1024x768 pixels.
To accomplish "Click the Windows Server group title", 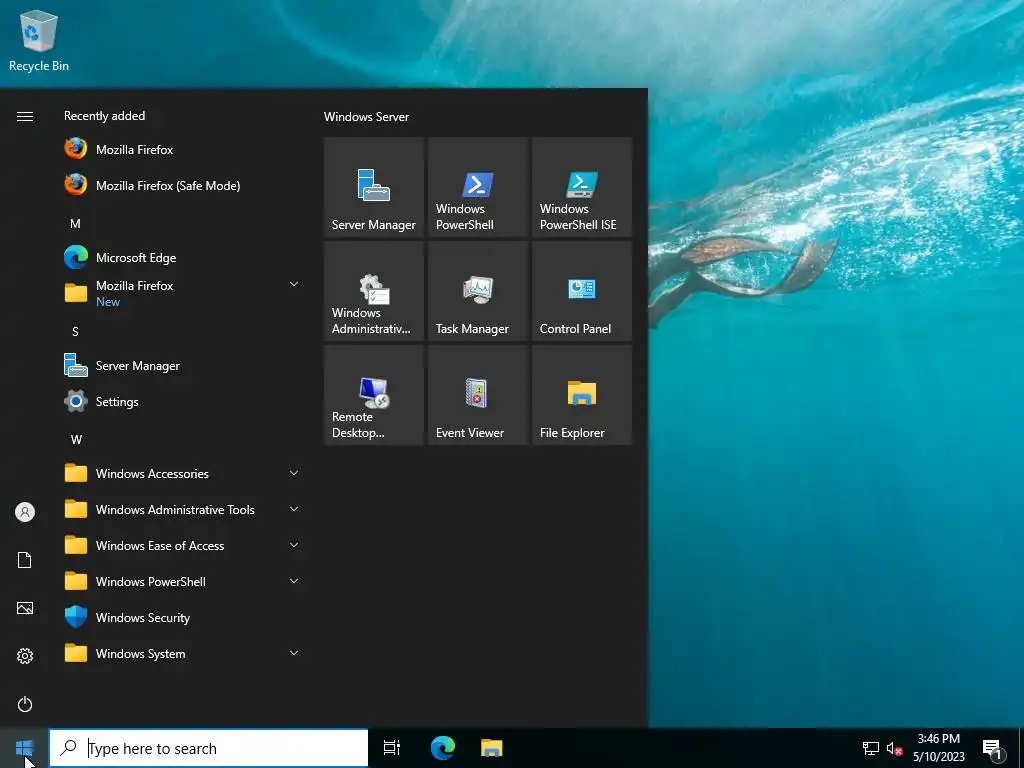I will point(366,117).
